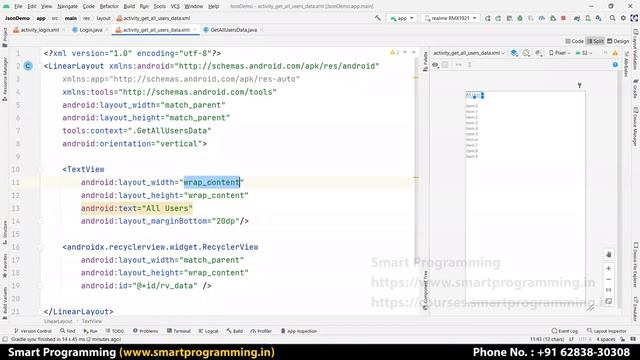
Task: Click zoom to fit screen icon
Action: [x=608, y=302]
